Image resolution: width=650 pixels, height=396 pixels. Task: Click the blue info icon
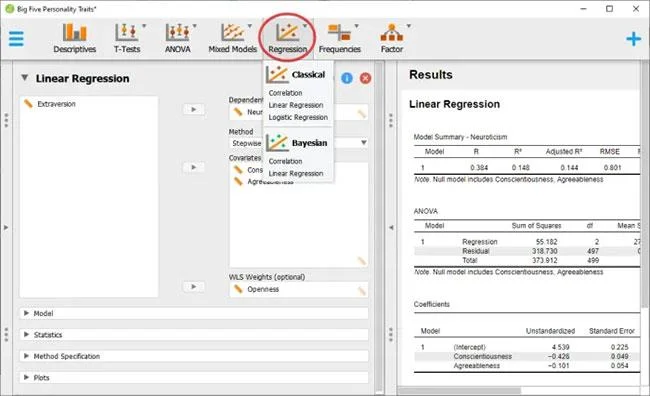tap(347, 78)
